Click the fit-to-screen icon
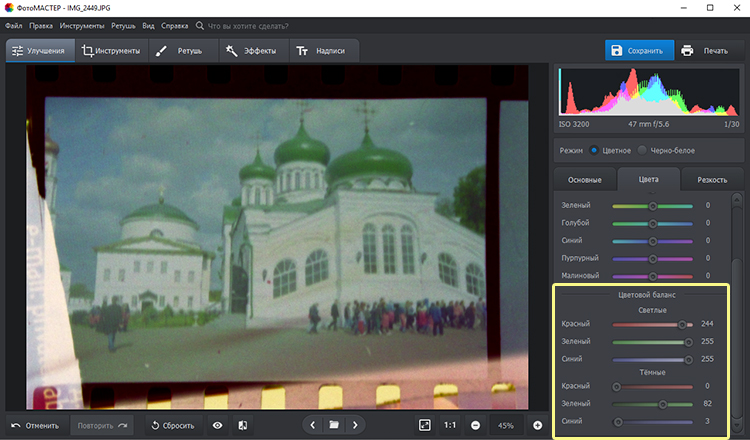 click(x=424, y=425)
